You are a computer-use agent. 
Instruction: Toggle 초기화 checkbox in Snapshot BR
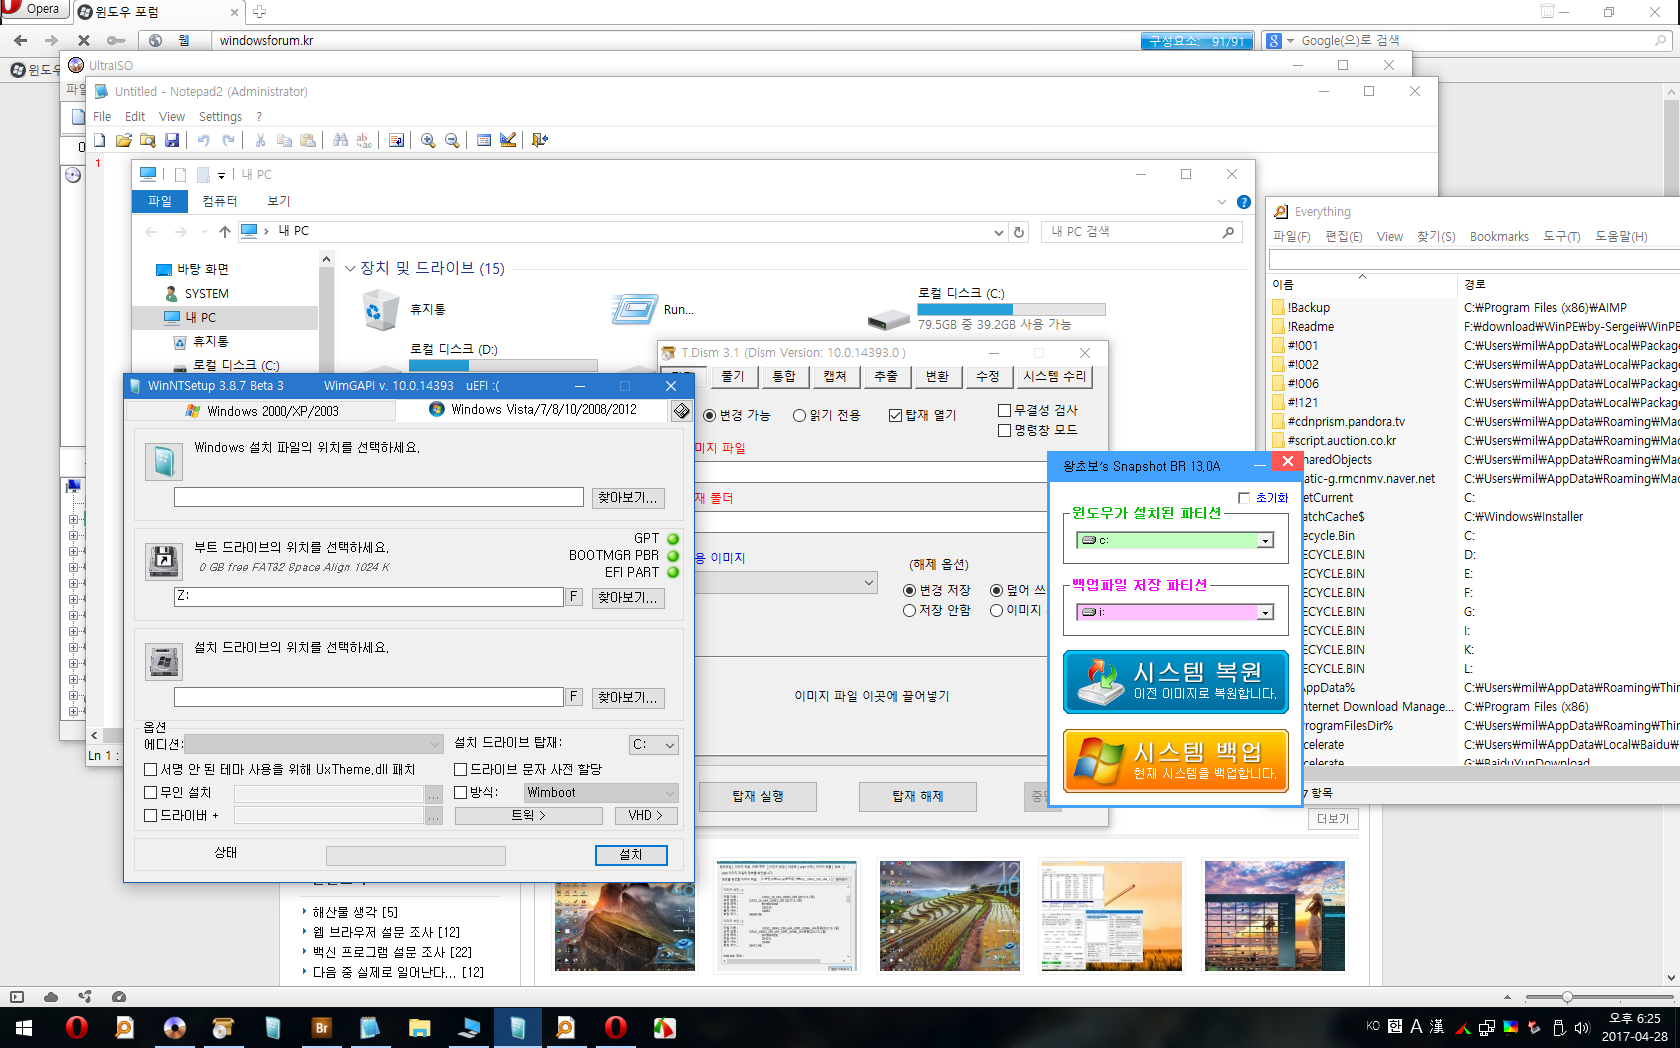[x=1244, y=498]
